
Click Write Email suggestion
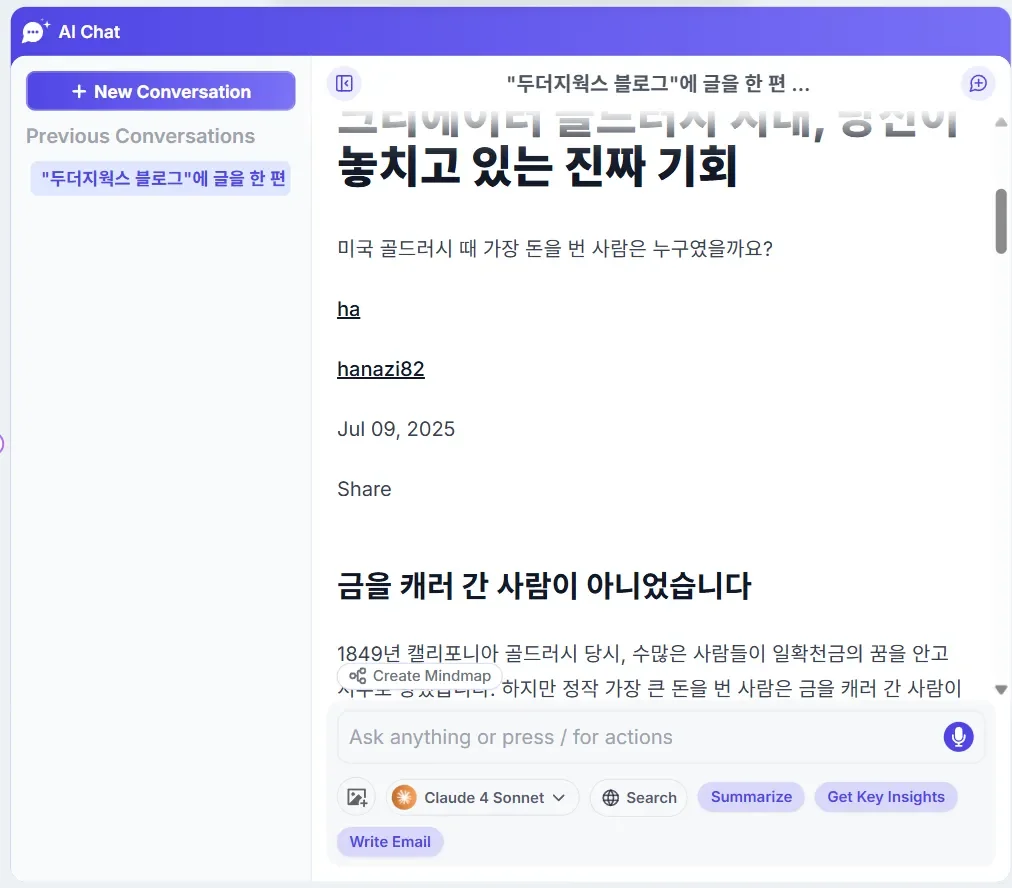point(390,842)
